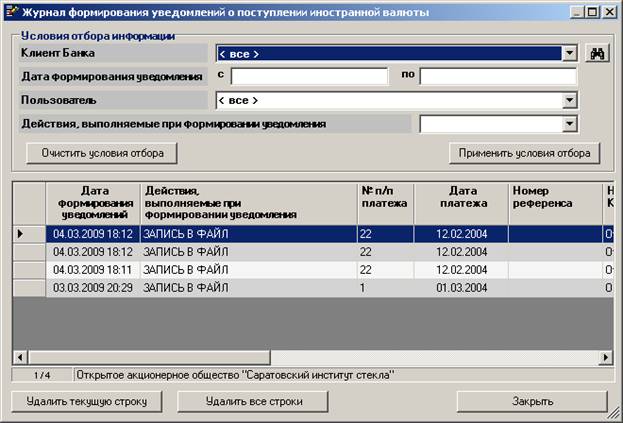
Task: Select the row dated 03.03.2009 20:29
Action: pos(90,288)
